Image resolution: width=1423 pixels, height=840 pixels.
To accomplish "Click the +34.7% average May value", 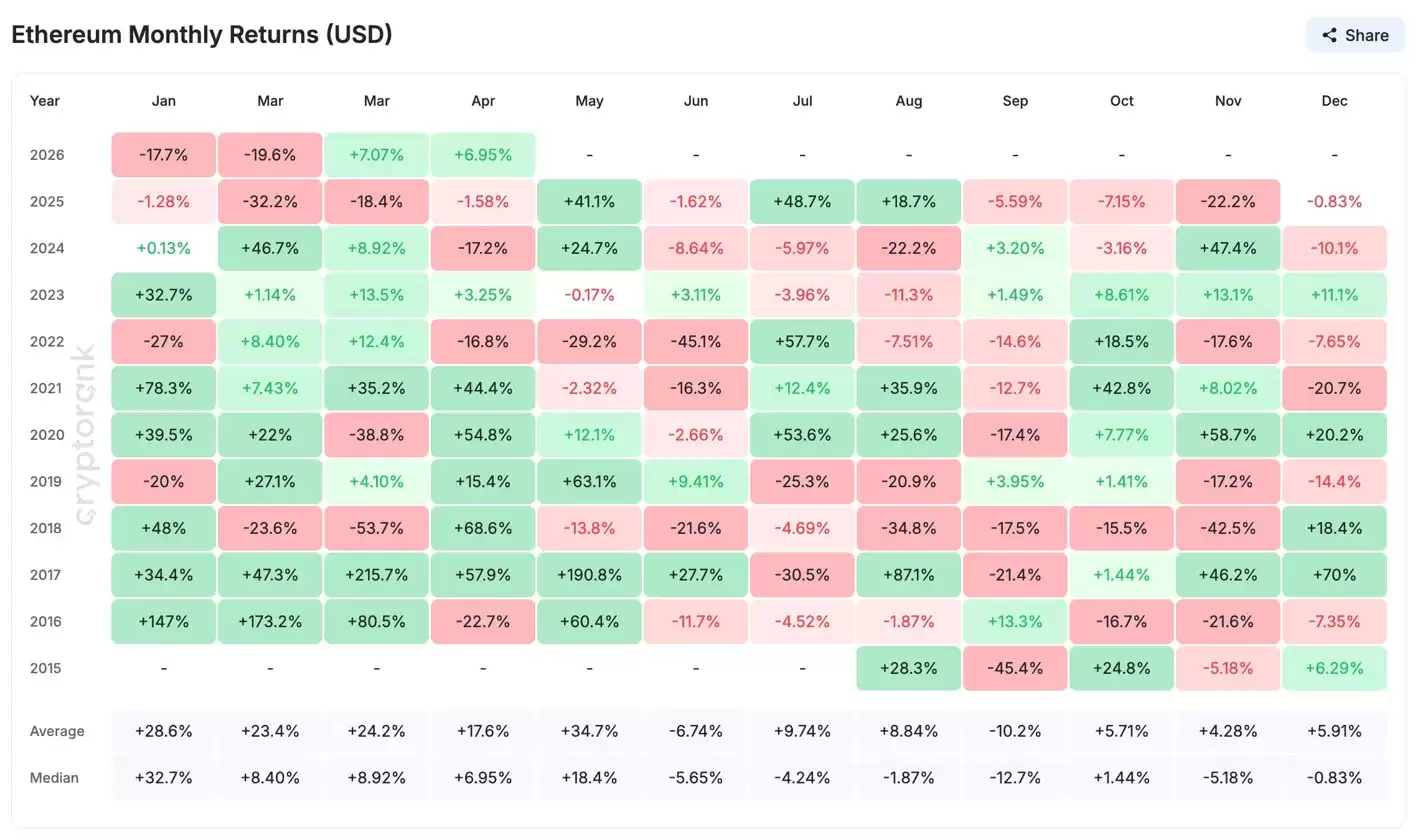I will click(x=589, y=731).
